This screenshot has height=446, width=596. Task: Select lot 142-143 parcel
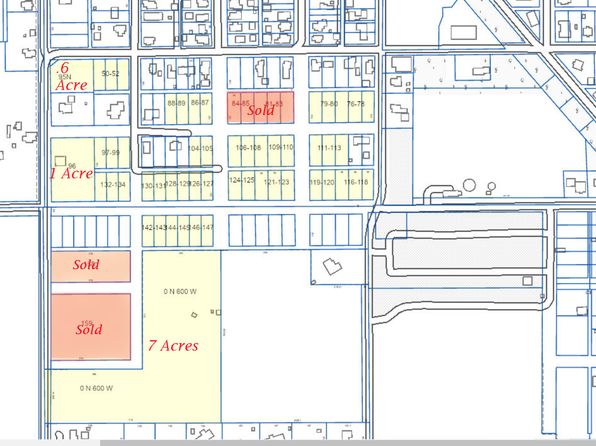[x=154, y=231]
